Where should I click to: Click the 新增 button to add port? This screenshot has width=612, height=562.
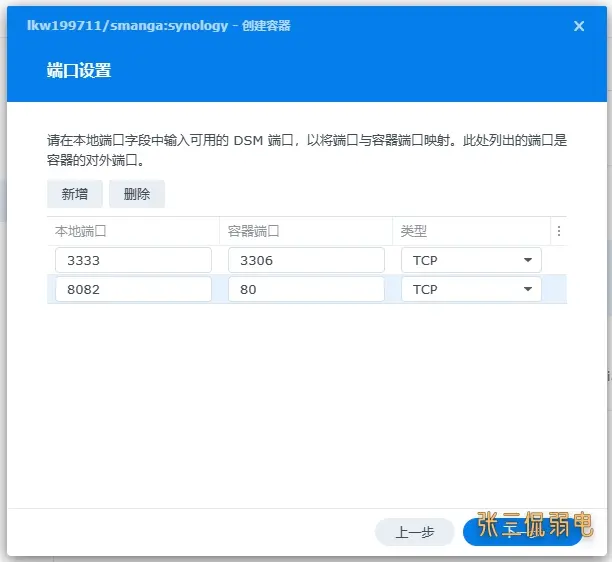point(75,194)
